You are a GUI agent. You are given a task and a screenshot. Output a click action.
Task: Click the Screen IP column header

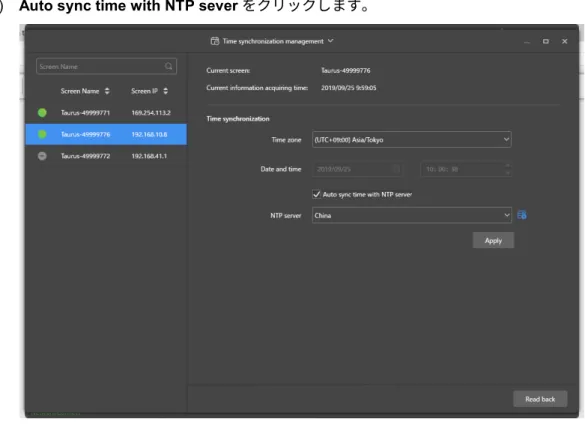(x=144, y=91)
